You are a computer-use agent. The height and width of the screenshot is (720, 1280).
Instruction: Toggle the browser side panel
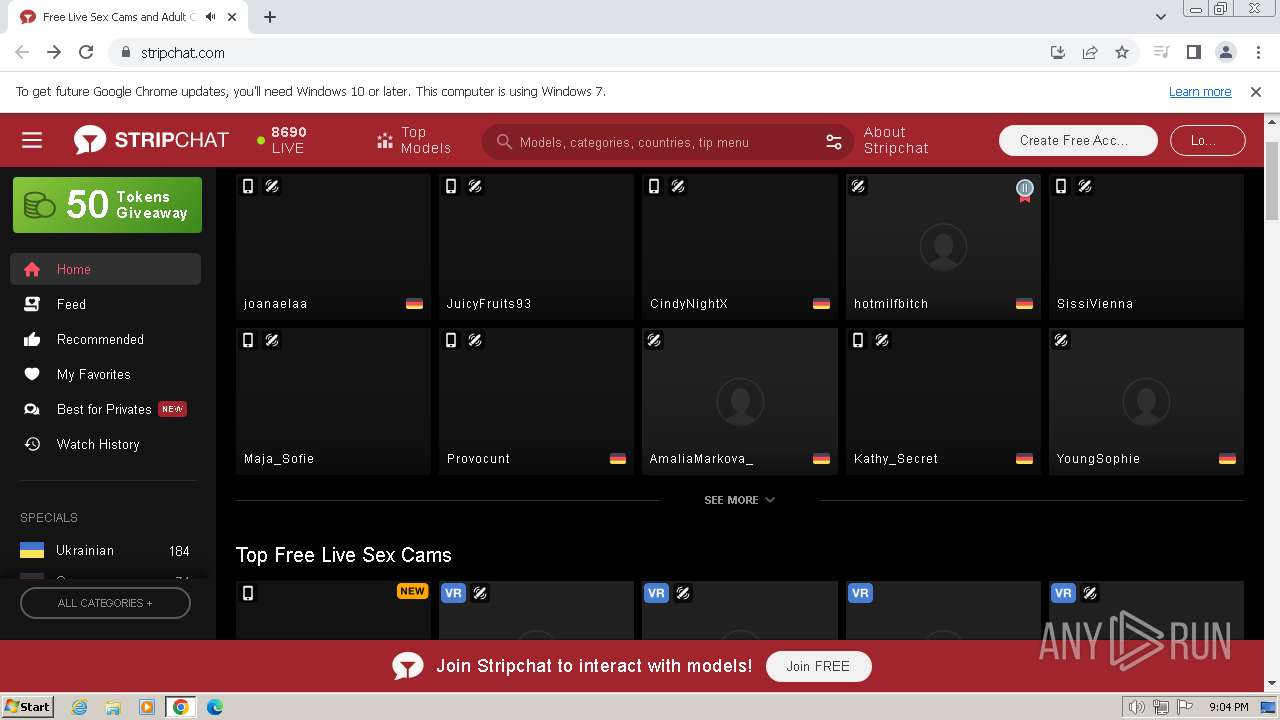coord(1193,52)
